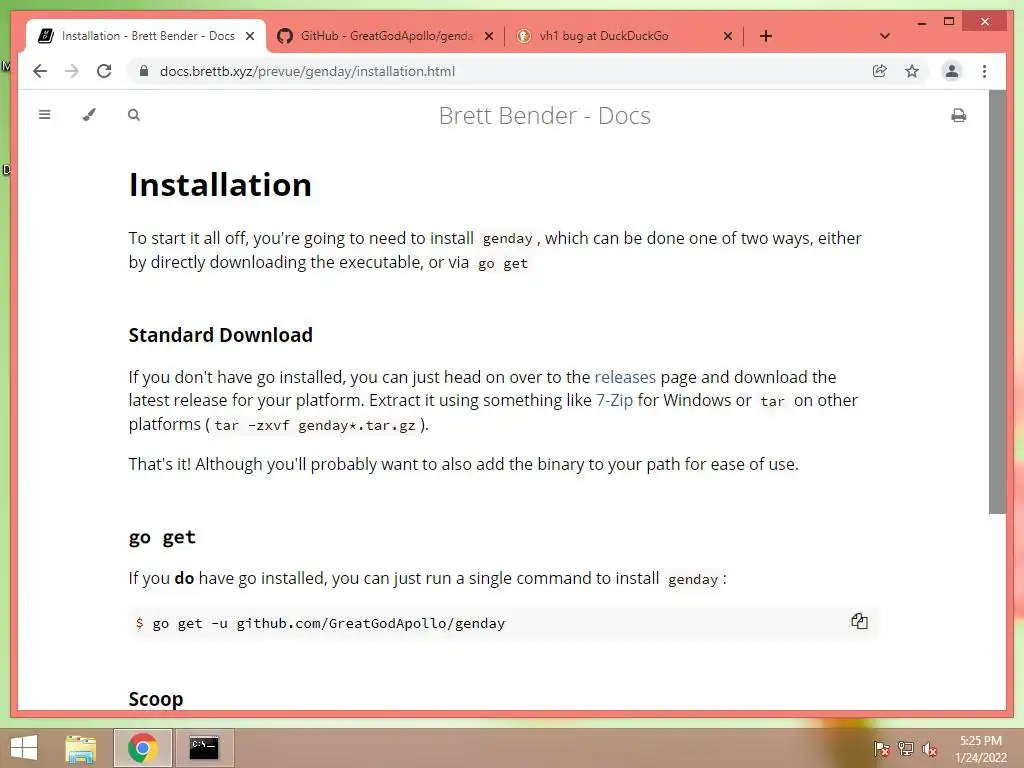The width and height of the screenshot is (1024, 768).
Task: Click the Brett Bender - Docs title
Action: tap(545, 116)
